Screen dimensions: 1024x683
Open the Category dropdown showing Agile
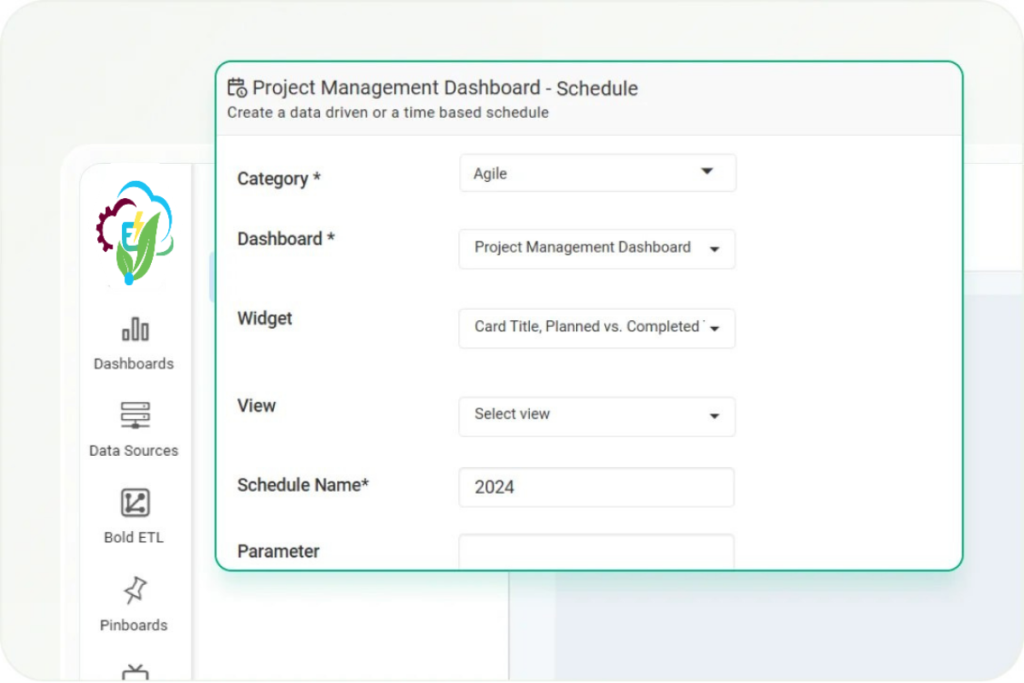pyautogui.click(x=597, y=173)
